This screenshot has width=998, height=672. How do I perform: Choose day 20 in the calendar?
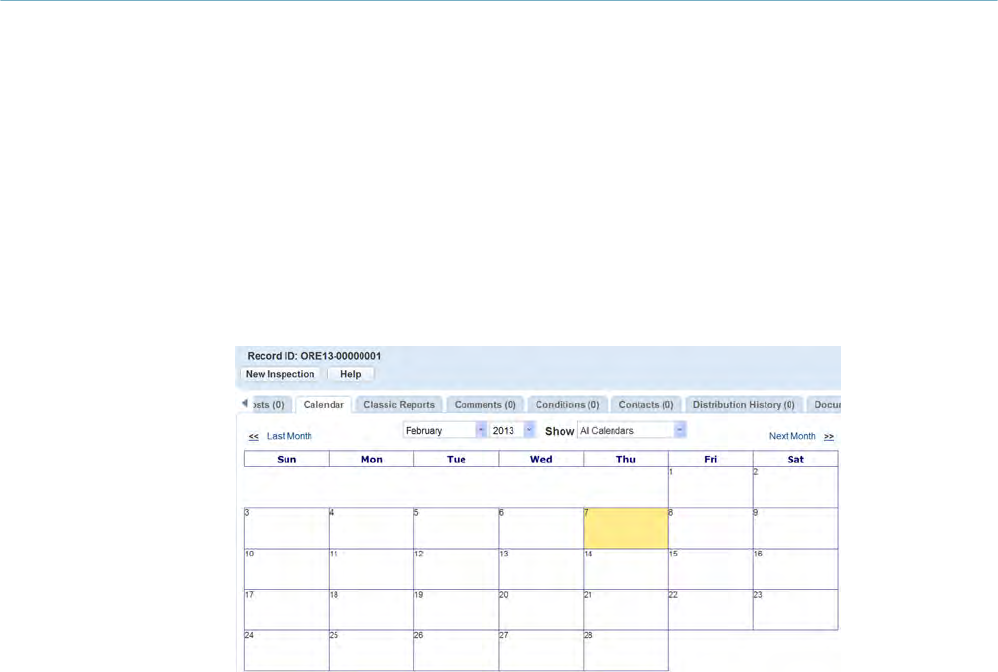coord(541,610)
